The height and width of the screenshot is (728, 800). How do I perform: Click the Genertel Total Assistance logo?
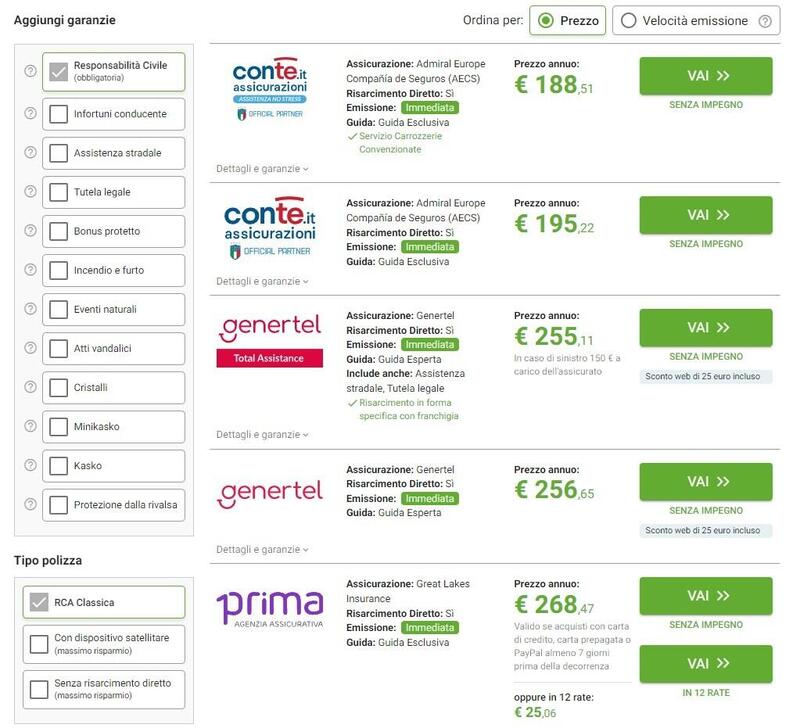click(x=270, y=340)
